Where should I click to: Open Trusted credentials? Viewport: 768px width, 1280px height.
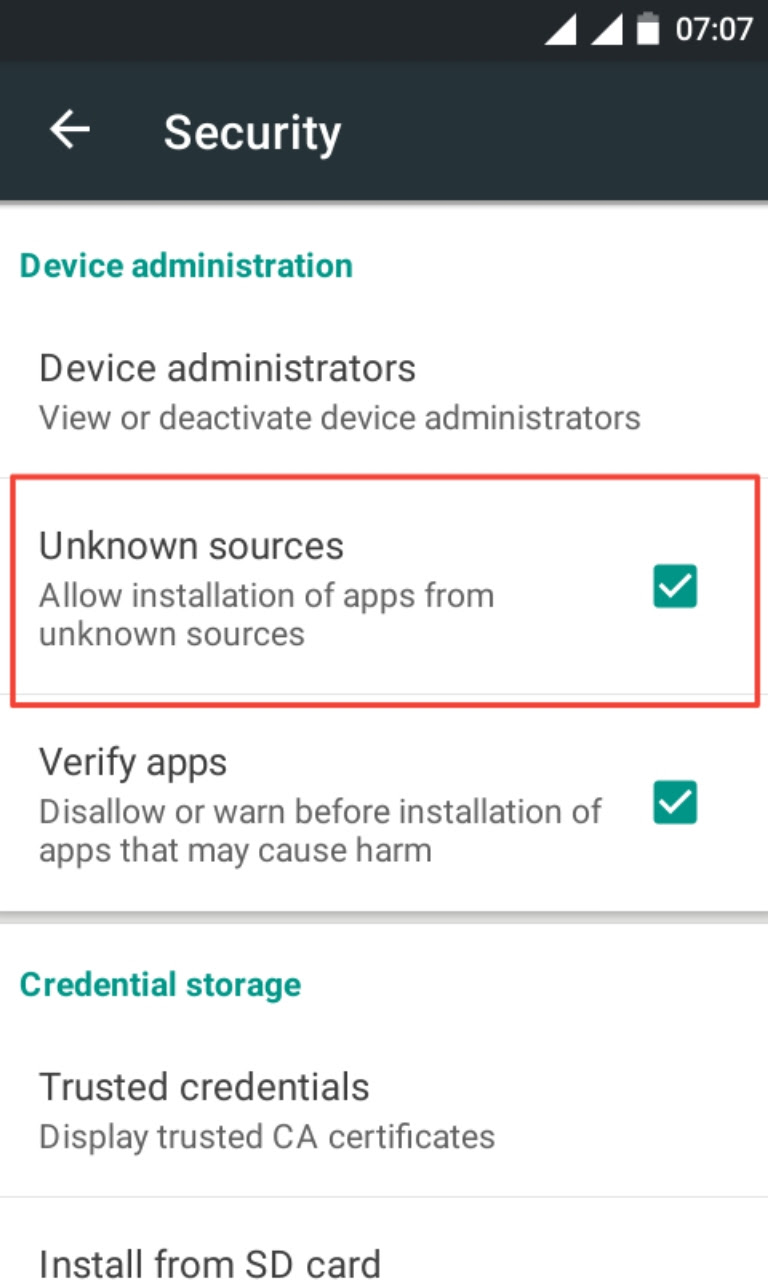pos(384,1108)
